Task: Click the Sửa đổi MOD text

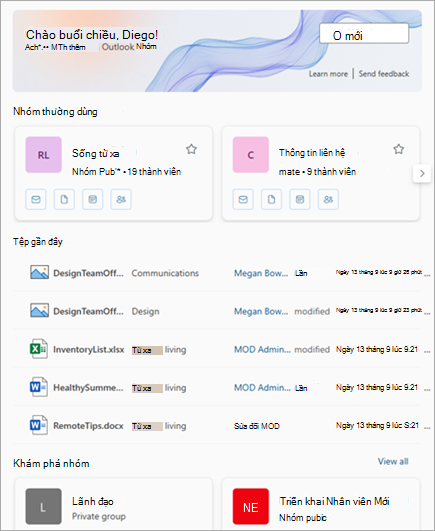Action: point(257,426)
